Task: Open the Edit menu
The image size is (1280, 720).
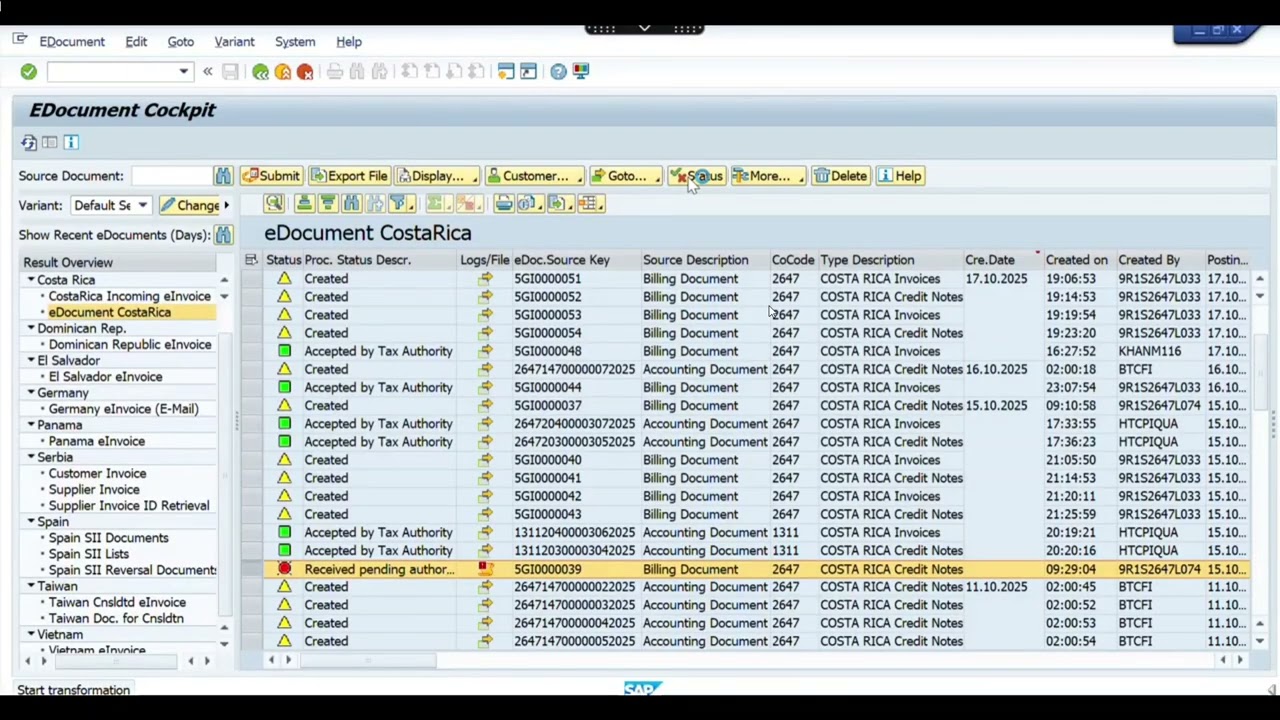Action: (136, 42)
